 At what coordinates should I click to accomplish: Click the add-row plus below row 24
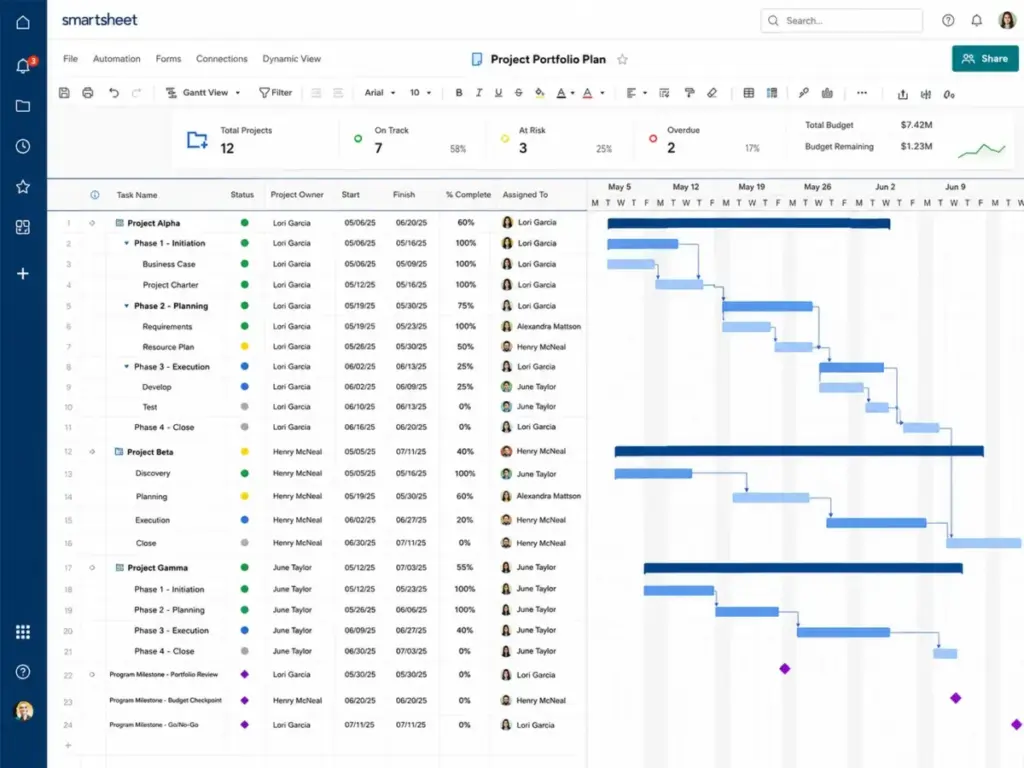(68, 745)
